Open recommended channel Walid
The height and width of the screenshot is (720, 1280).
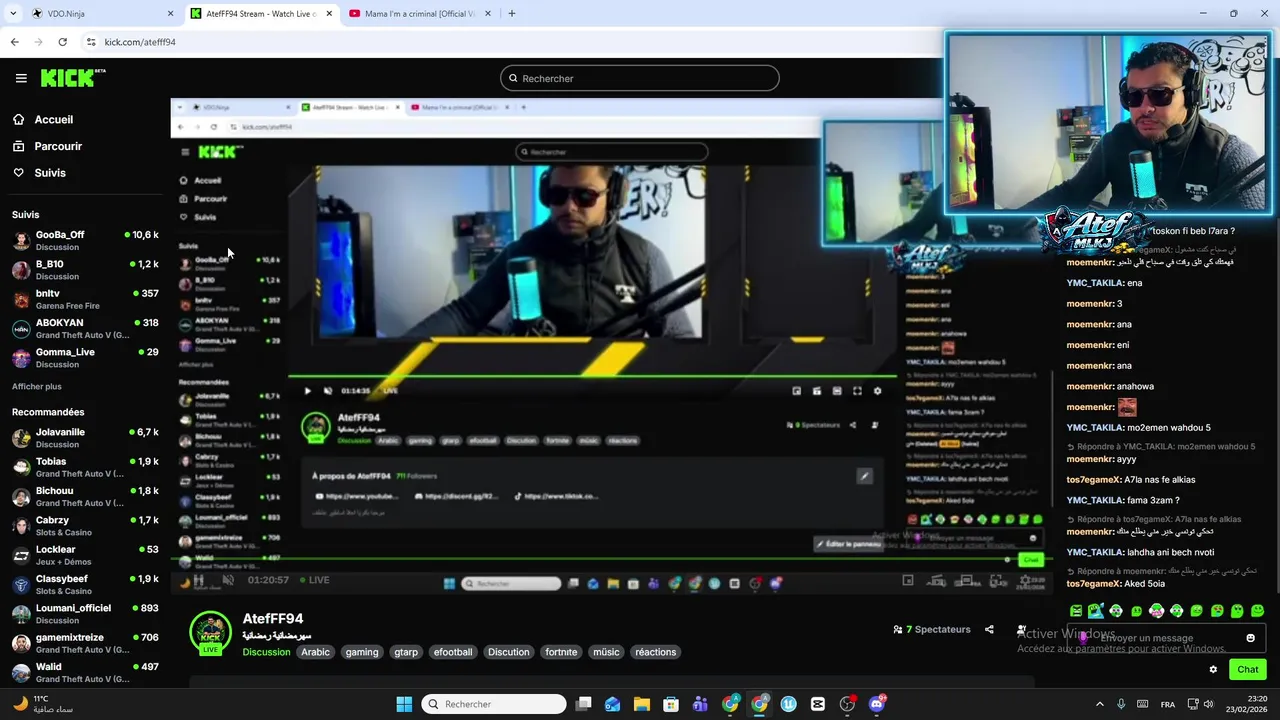click(85, 672)
